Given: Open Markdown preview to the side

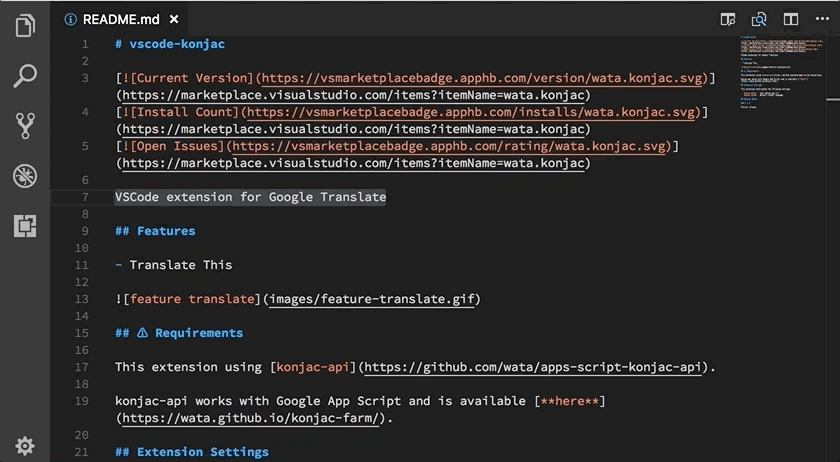Looking at the screenshot, I should (728, 20).
